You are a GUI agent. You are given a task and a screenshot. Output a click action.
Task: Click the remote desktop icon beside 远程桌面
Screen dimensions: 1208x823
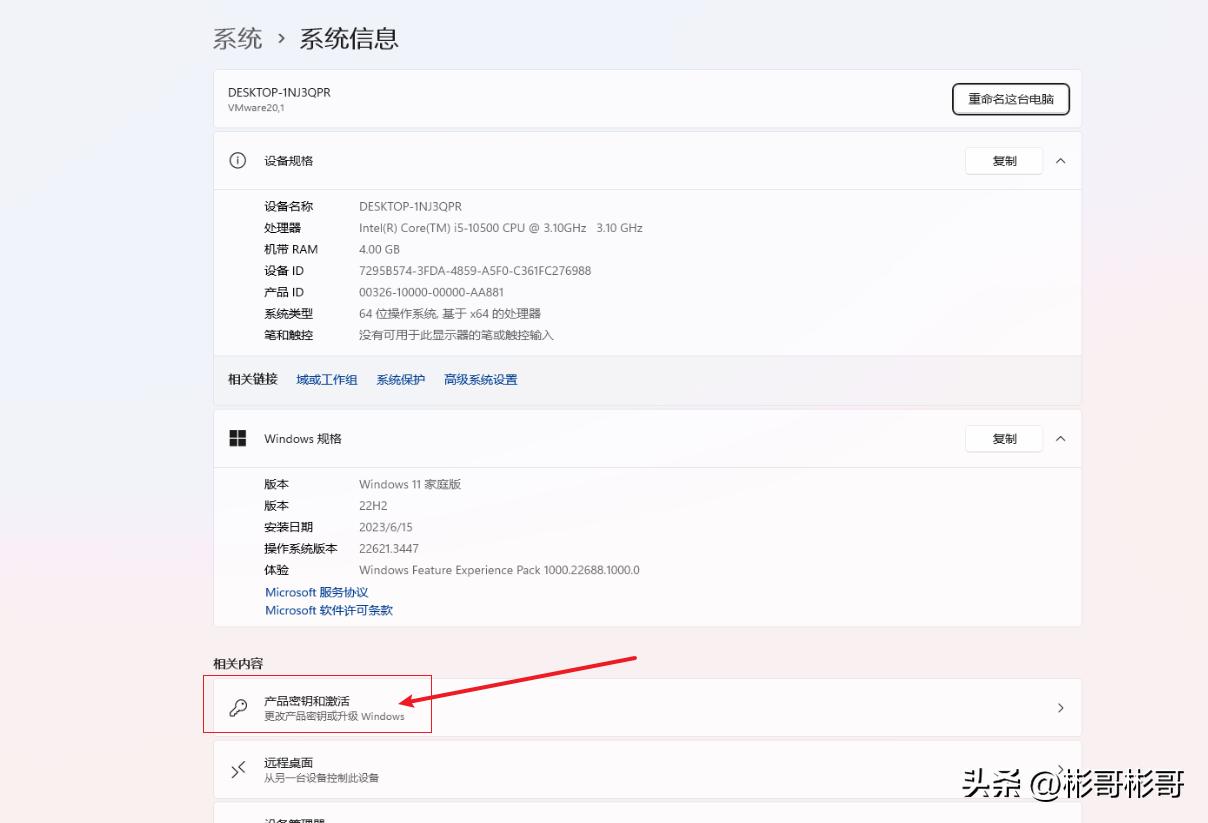(x=238, y=769)
